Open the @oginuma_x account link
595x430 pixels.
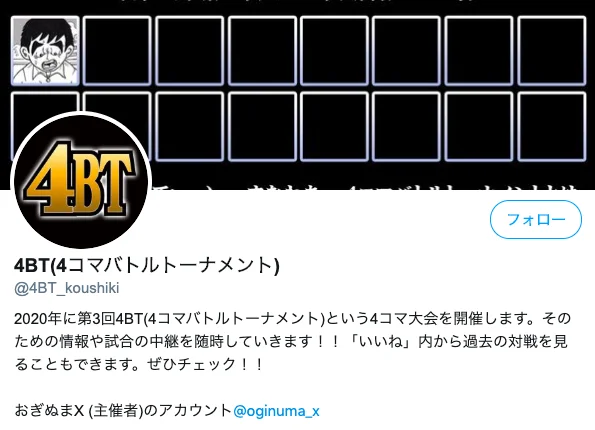[276, 411]
